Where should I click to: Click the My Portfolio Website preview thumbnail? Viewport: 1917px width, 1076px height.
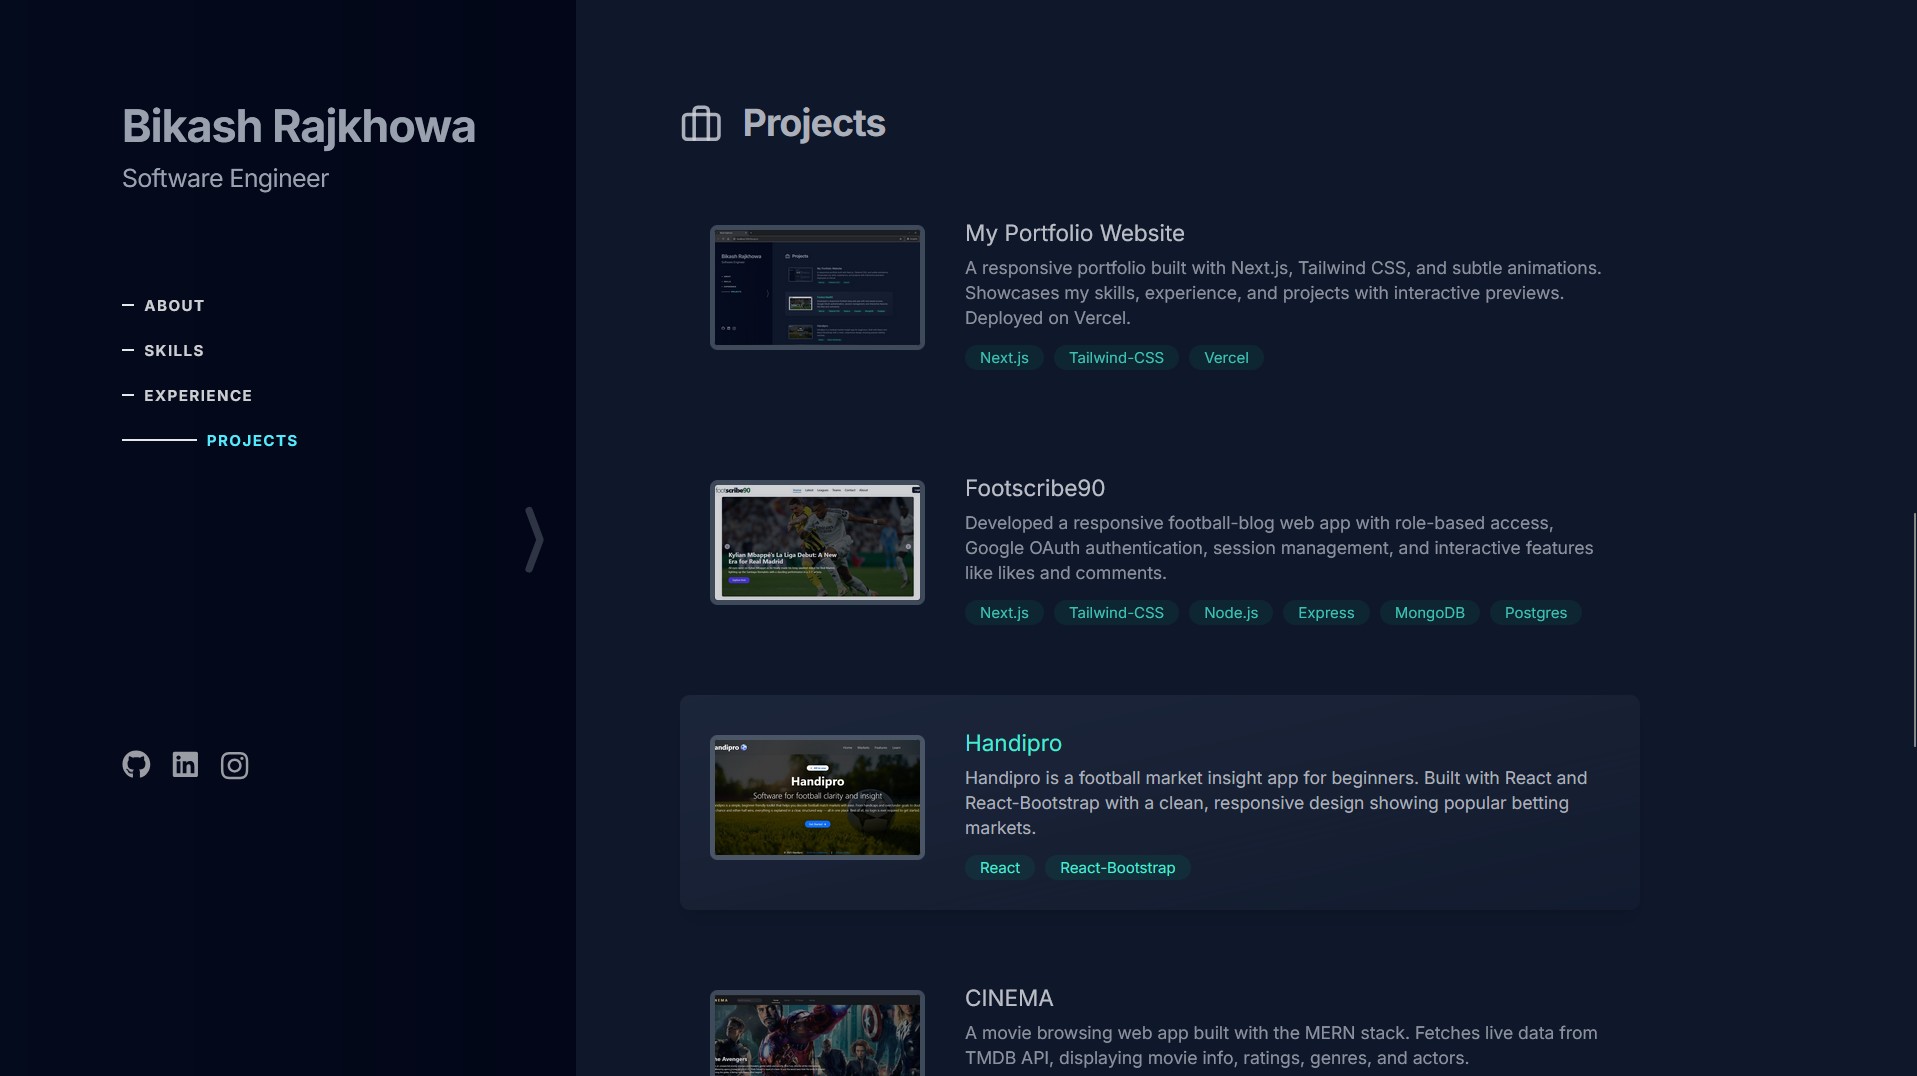pyautogui.click(x=817, y=287)
